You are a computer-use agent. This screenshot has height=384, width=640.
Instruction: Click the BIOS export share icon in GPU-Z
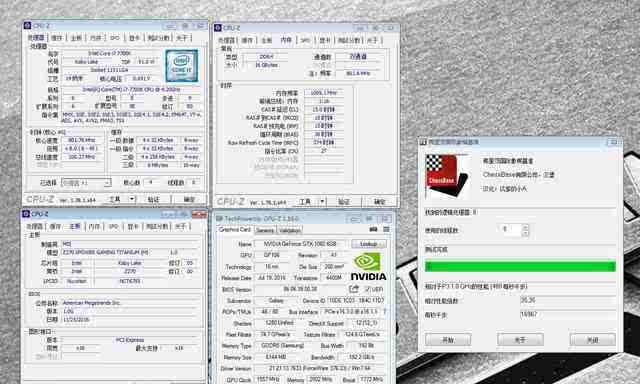click(354, 289)
